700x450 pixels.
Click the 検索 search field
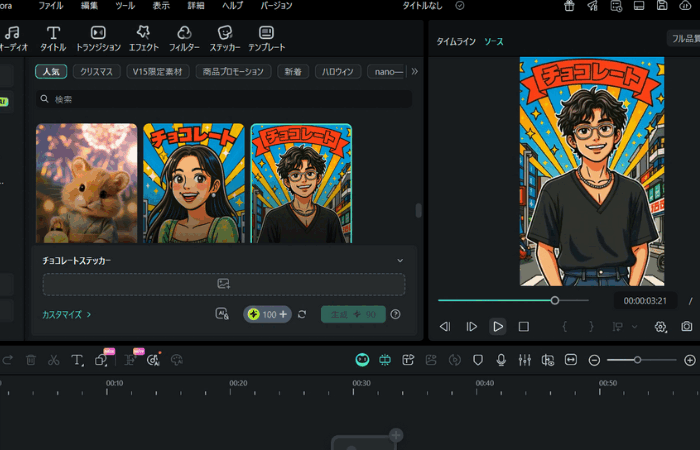(224, 99)
